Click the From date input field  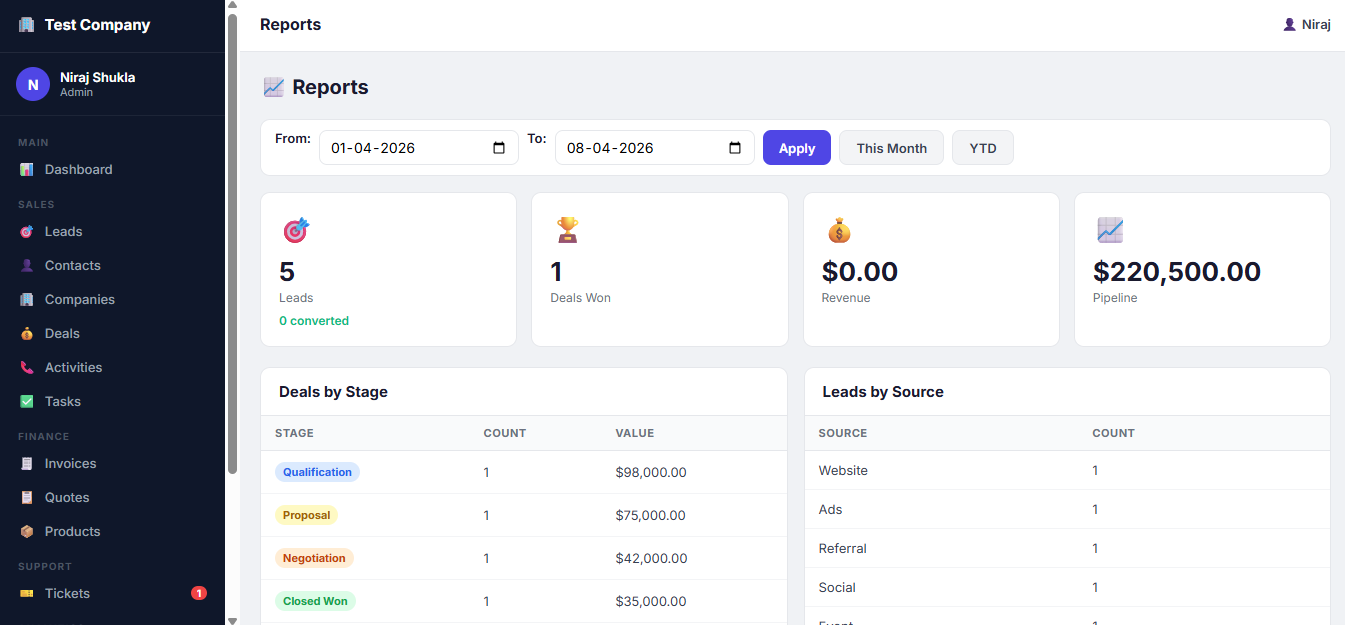[405, 148]
